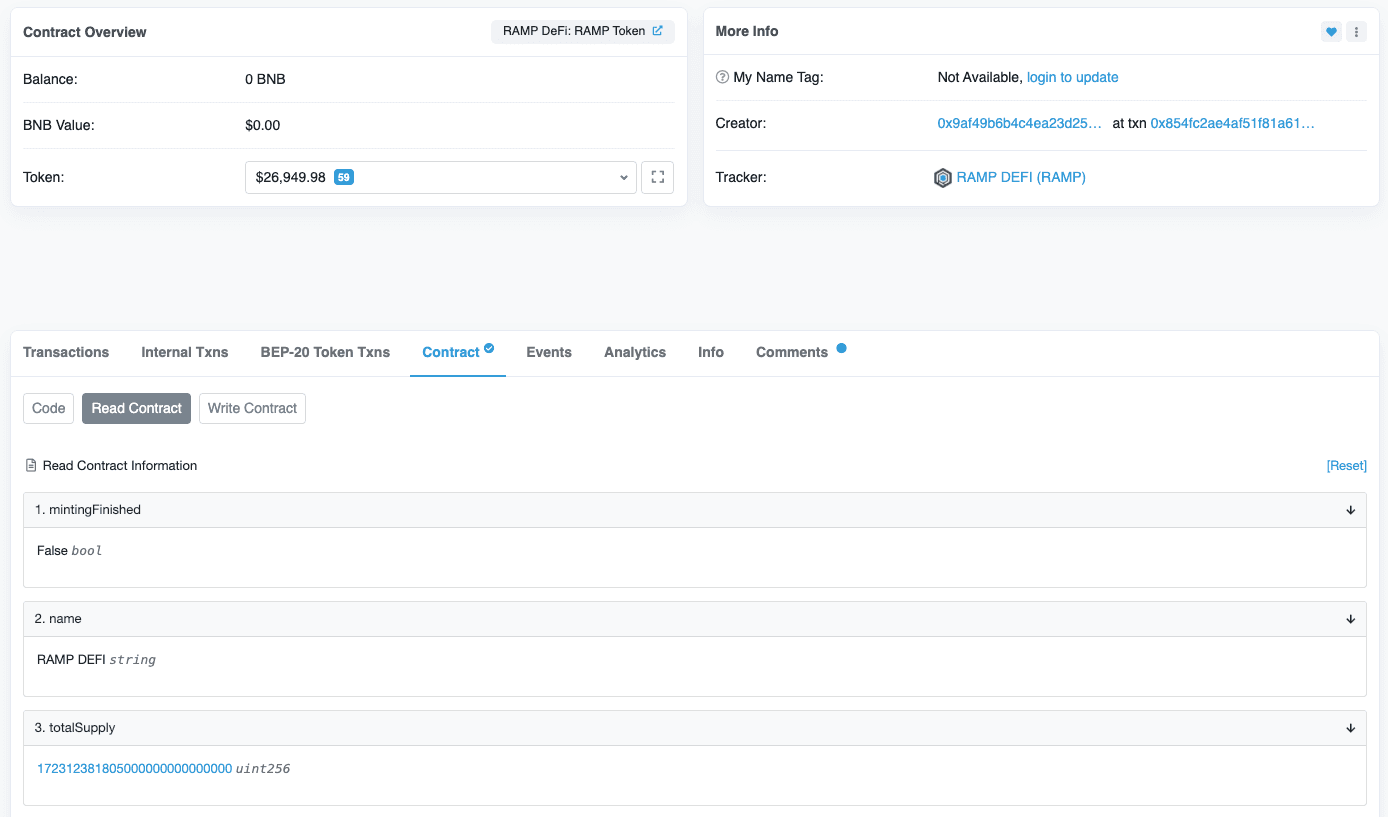Click the totalSupply value number

tap(134, 768)
